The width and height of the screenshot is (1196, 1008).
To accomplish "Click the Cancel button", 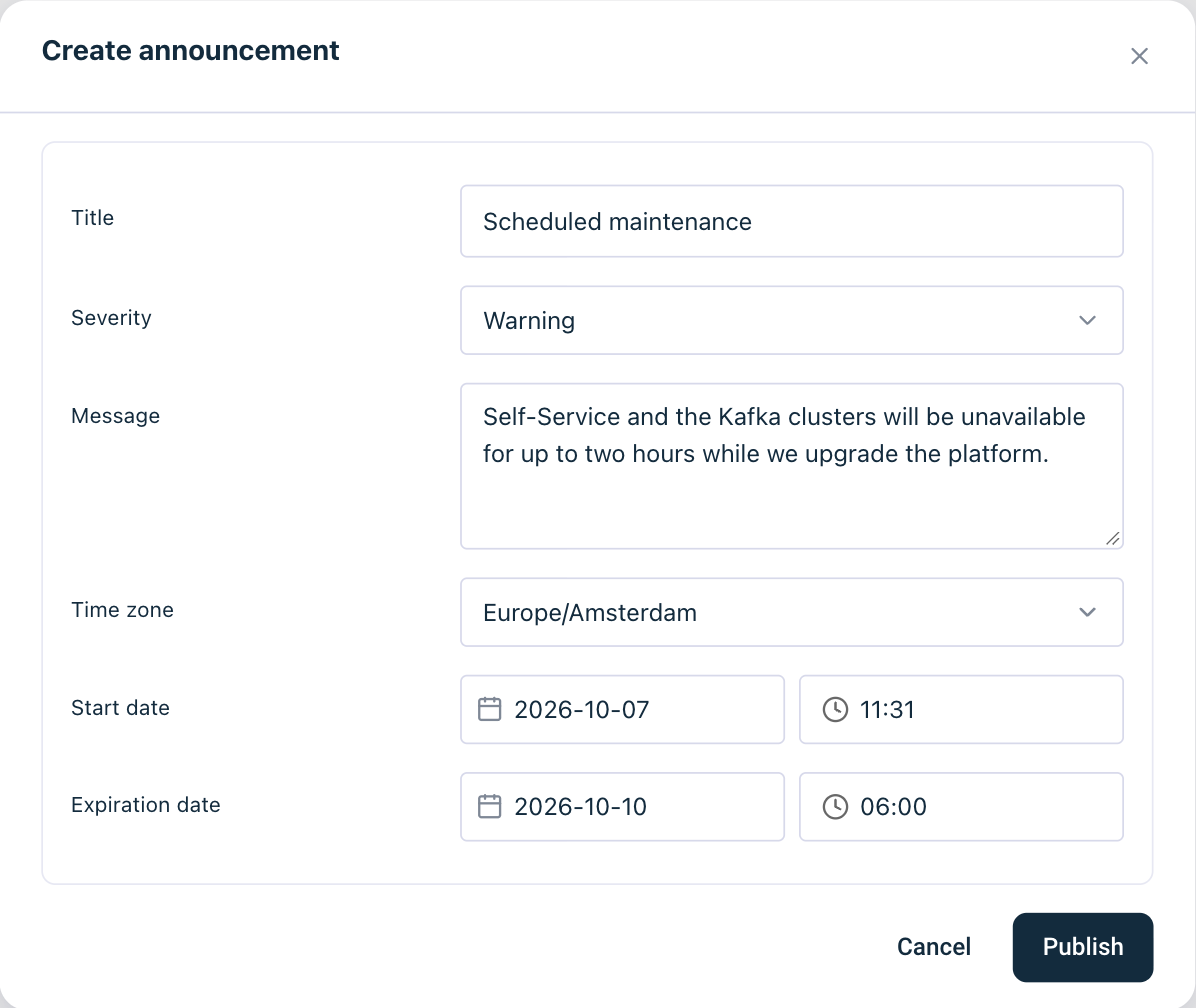I will (x=934, y=947).
